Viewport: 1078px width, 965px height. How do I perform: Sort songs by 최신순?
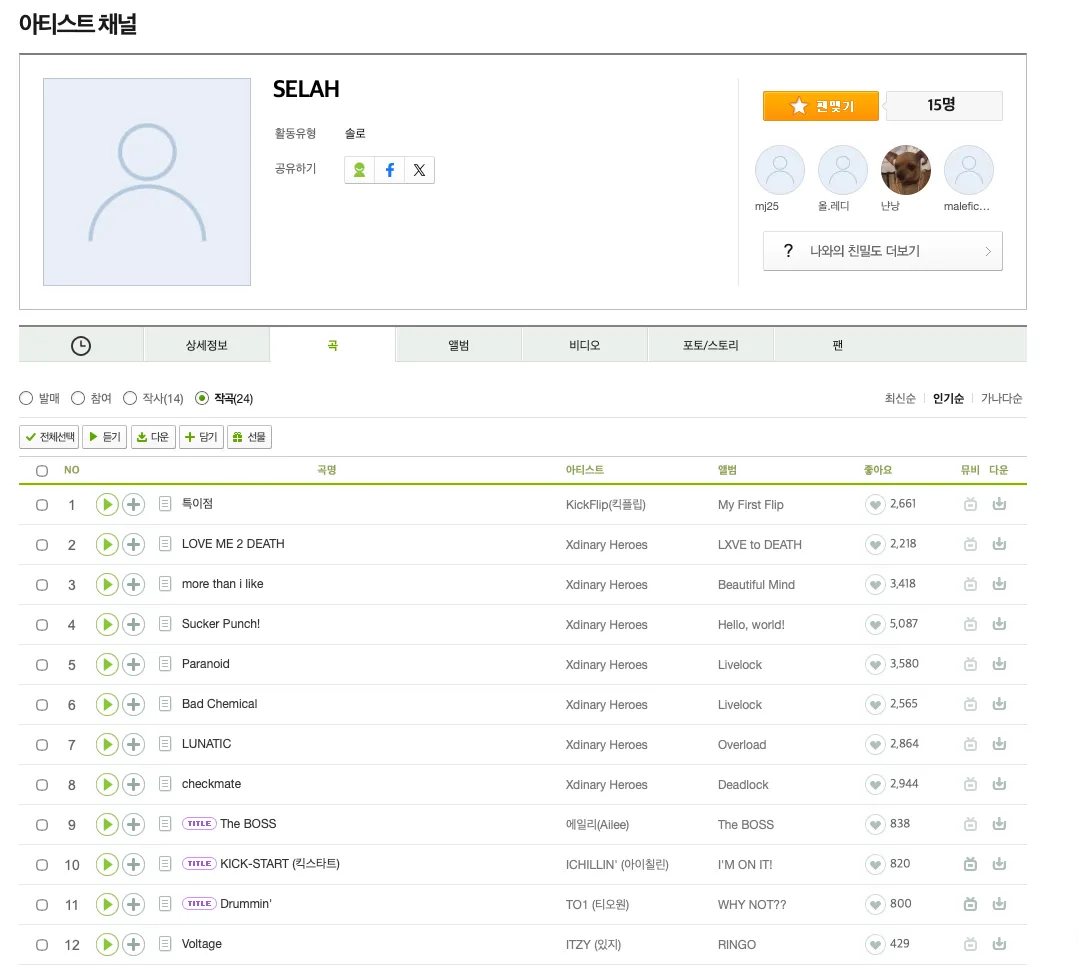[900, 399]
